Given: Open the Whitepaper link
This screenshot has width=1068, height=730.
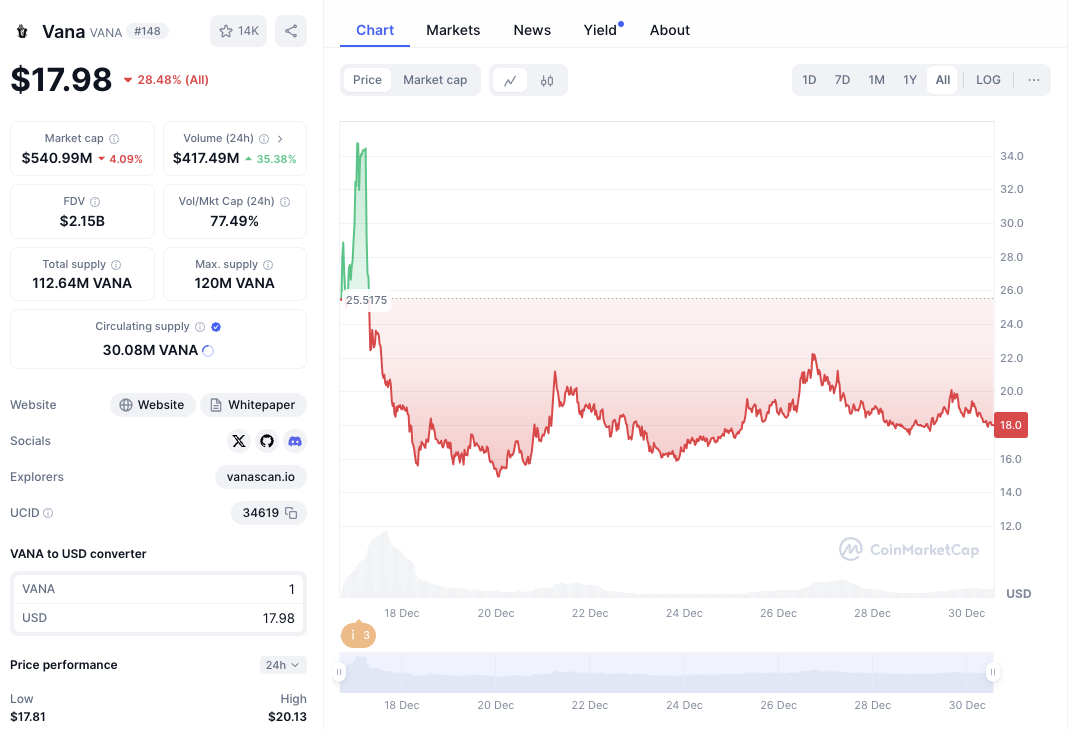Looking at the screenshot, I should (x=253, y=405).
